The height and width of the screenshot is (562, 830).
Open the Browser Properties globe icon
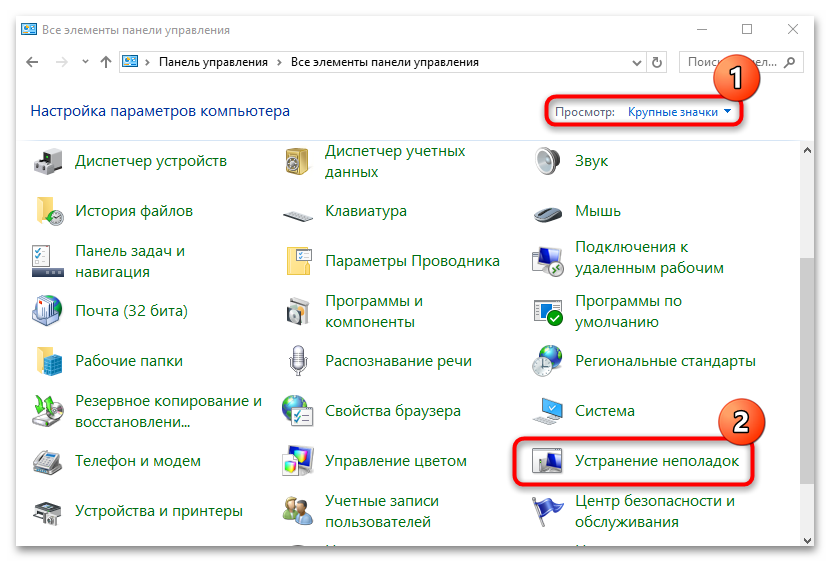[x=297, y=411]
